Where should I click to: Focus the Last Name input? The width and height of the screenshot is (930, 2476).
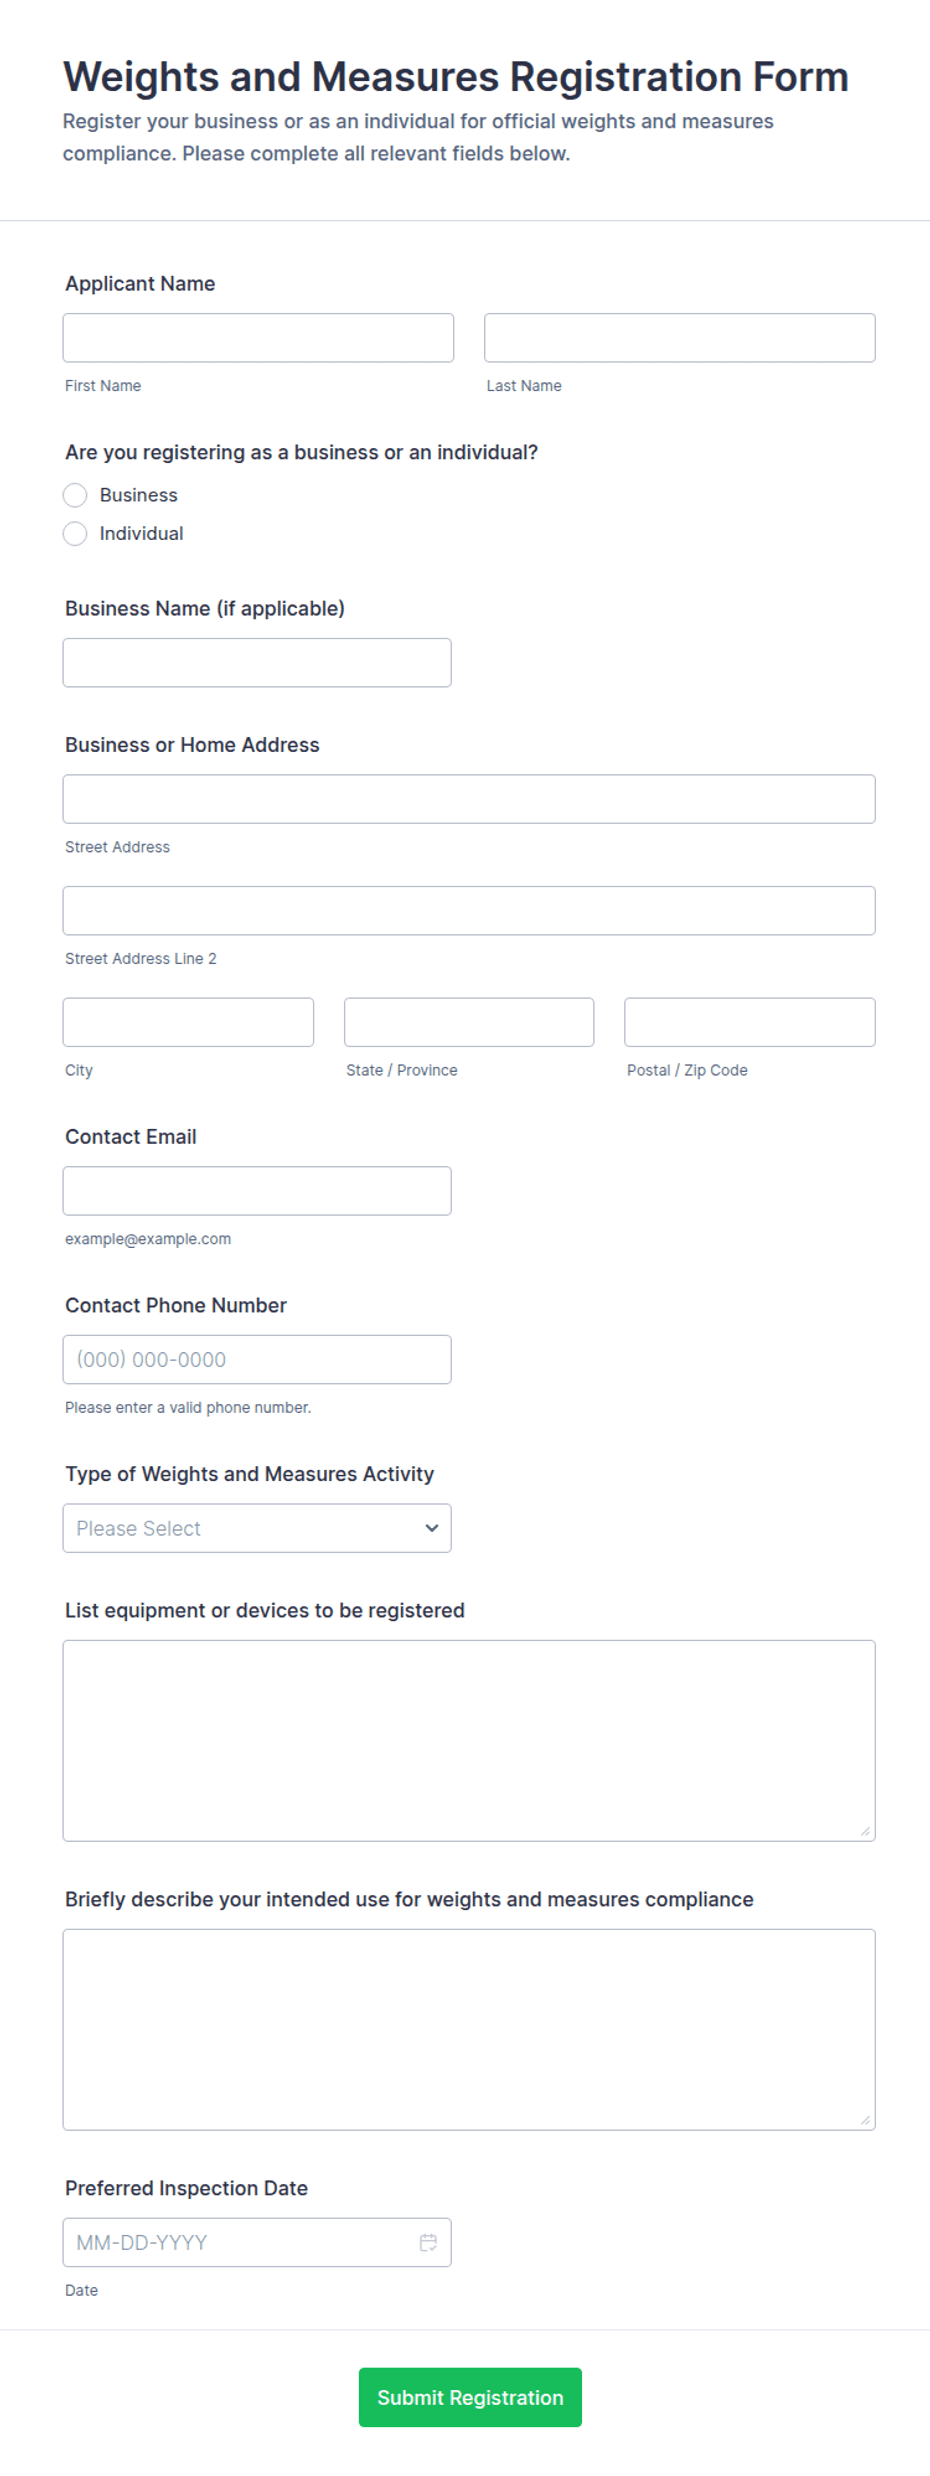point(680,338)
